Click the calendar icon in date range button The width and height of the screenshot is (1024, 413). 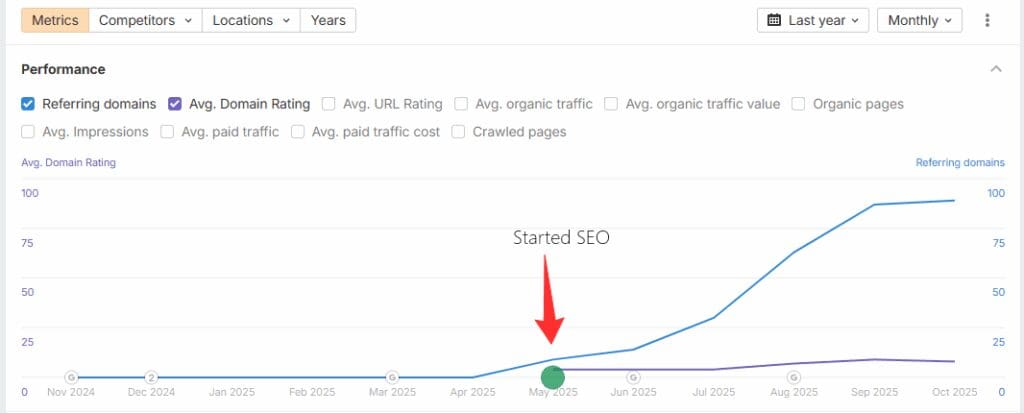coord(775,20)
